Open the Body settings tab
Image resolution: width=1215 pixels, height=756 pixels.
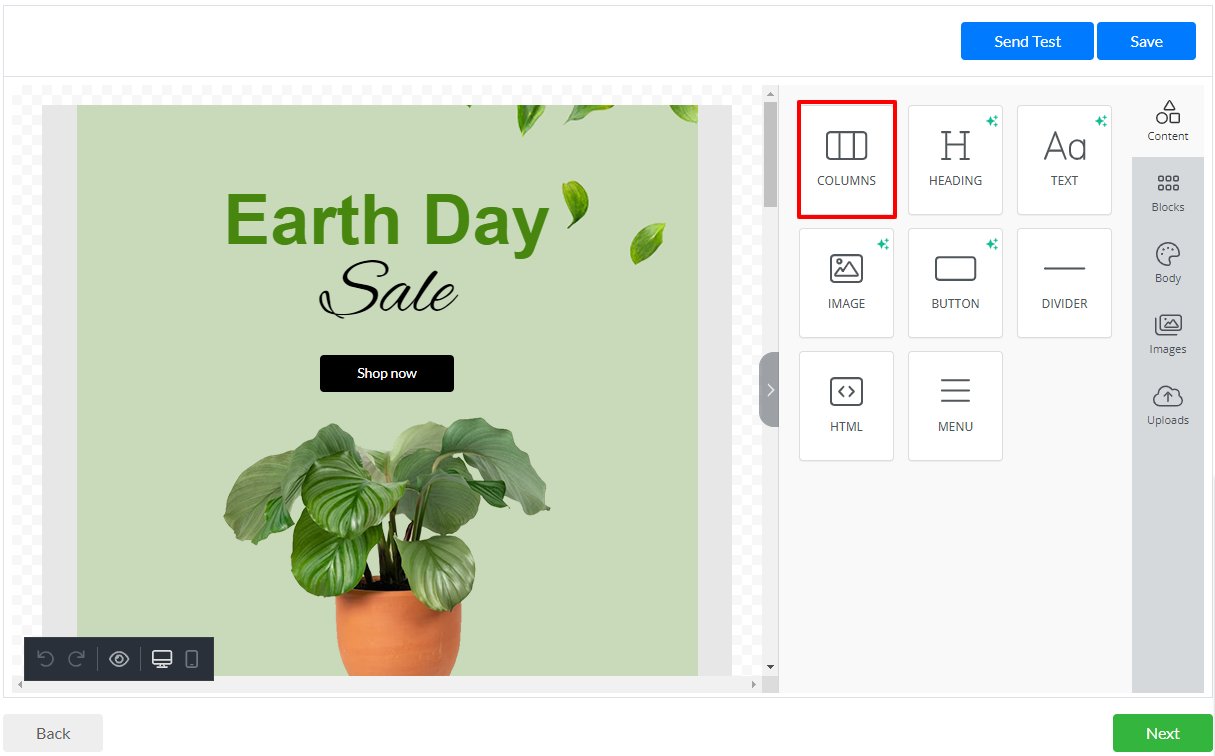point(1167,264)
